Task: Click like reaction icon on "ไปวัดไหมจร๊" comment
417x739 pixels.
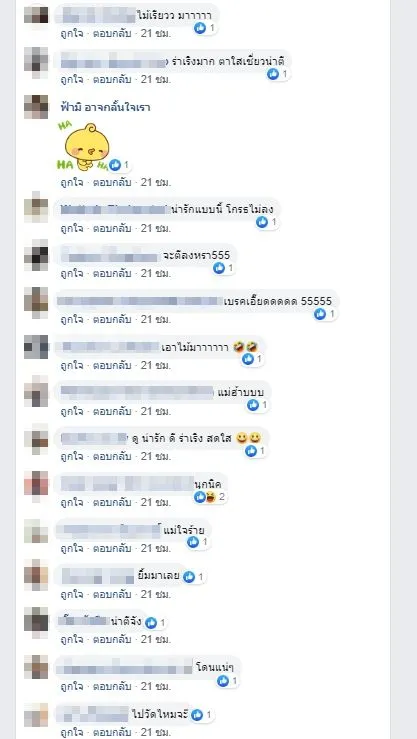Action: pyautogui.click(x=197, y=715)
